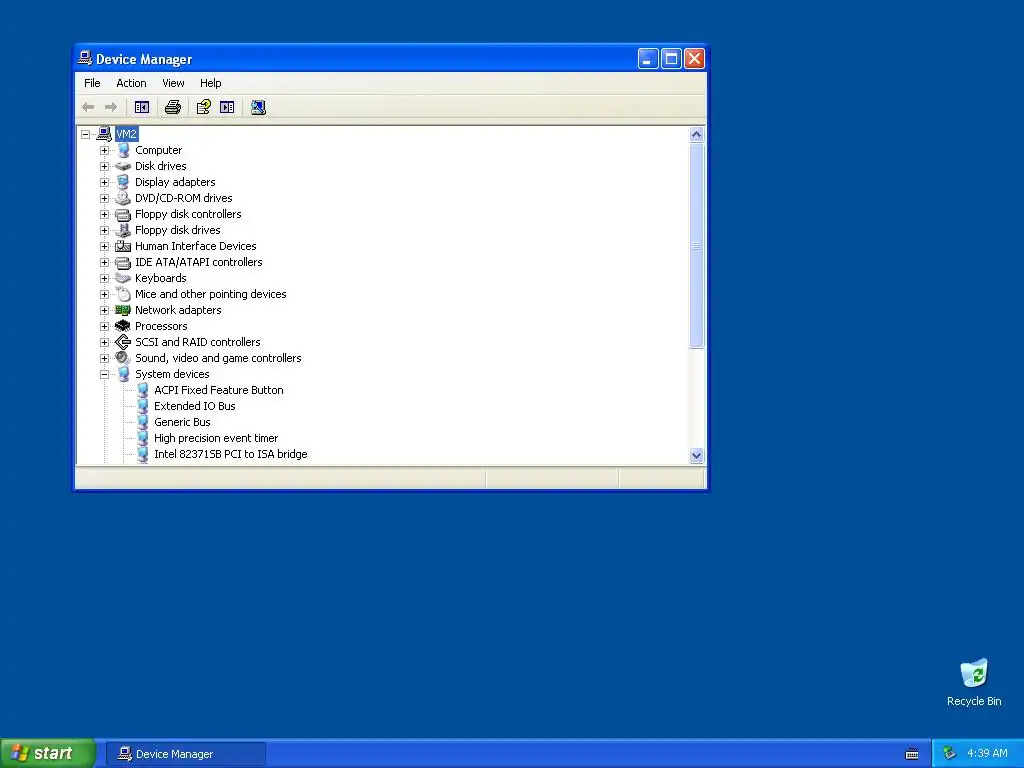Screen dimensions: 1024x768
Task: Open Properties toolbar icon with question mark
Action: click(x=204, y=107)
